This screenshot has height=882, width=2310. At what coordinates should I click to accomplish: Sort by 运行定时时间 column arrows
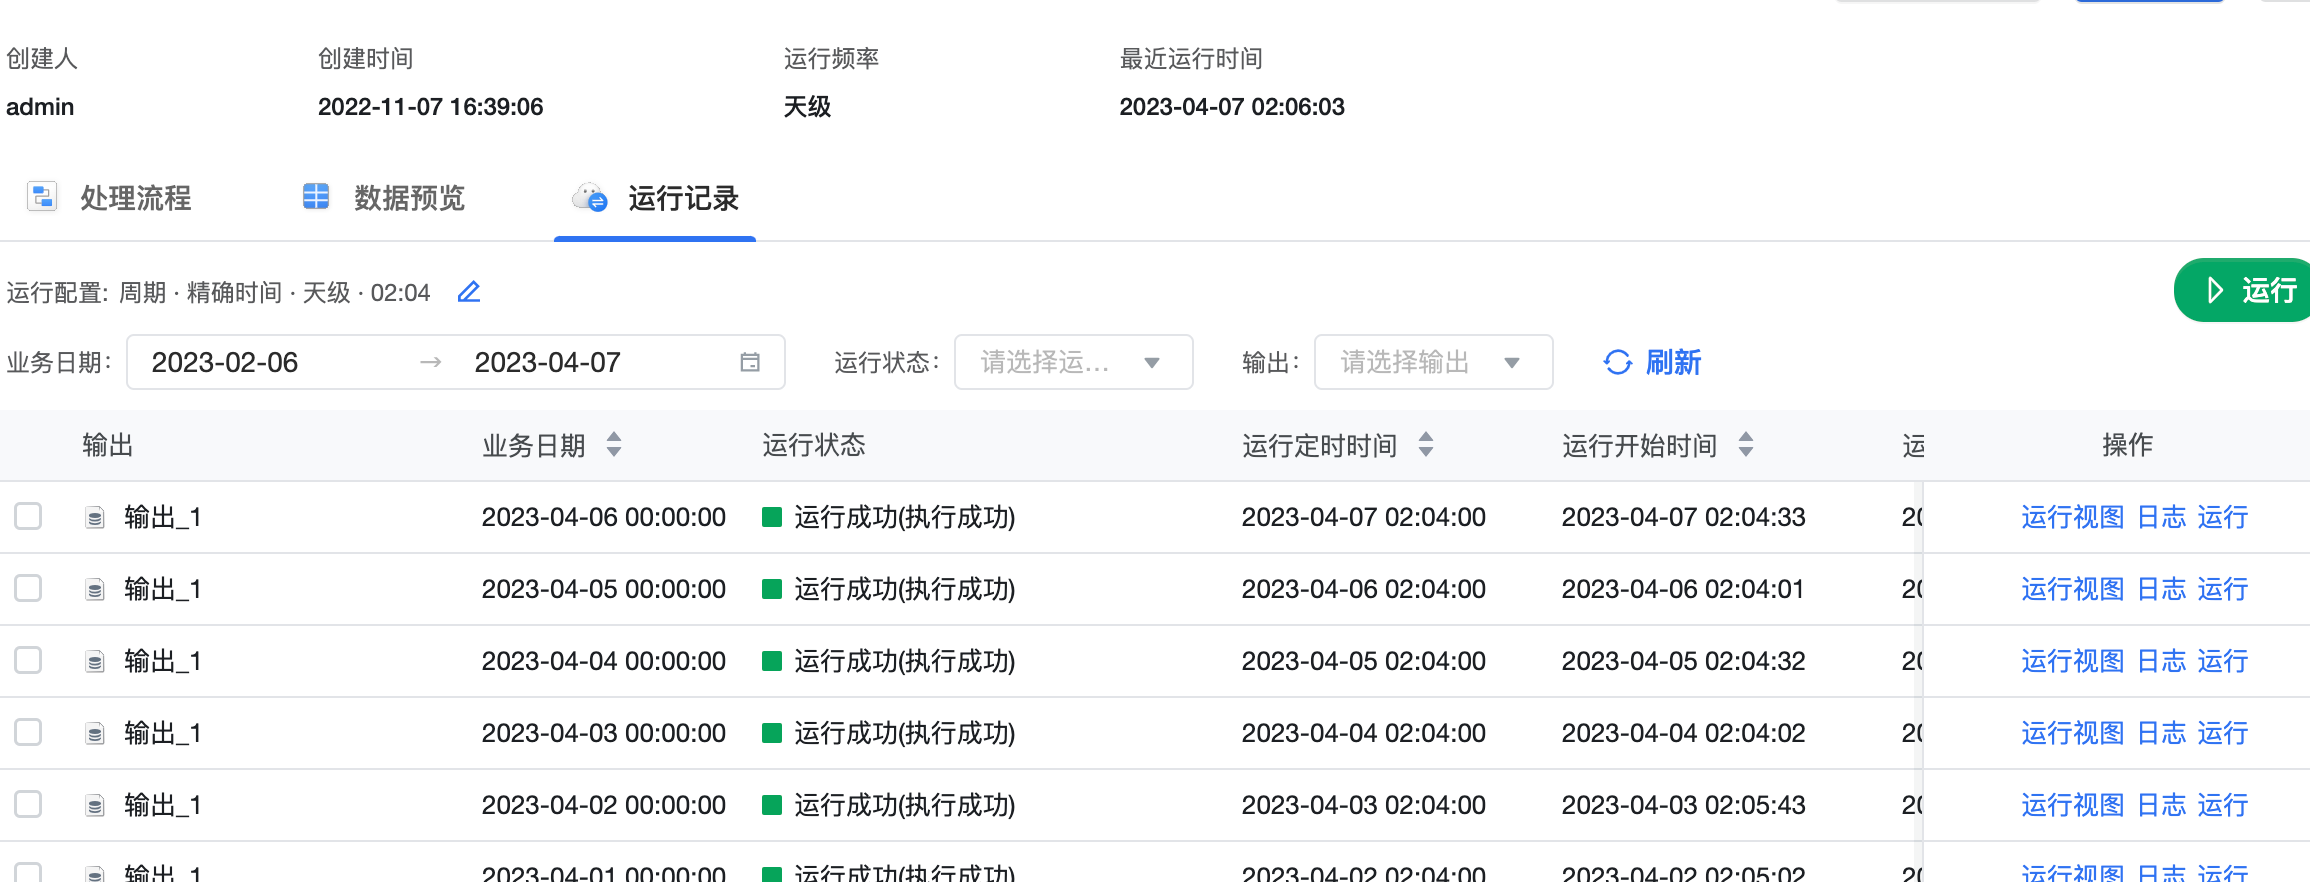click(x=1426, y=444)
